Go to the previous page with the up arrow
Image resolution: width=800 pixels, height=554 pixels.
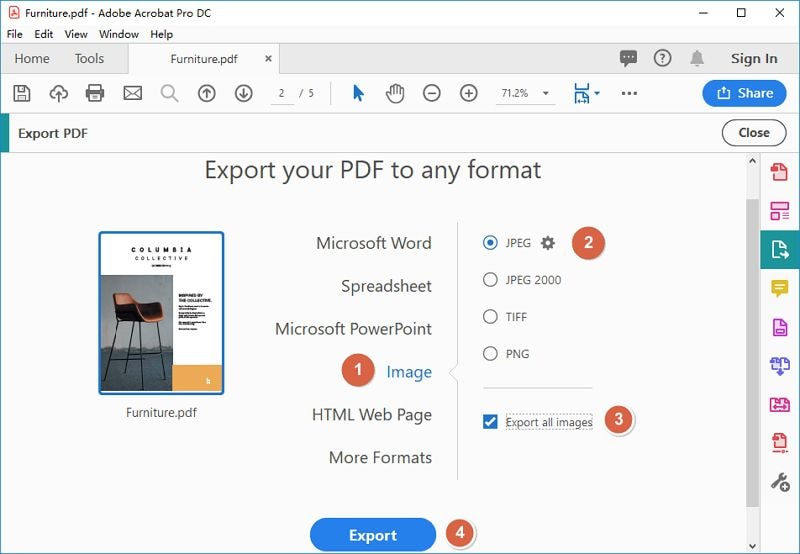(x=207, y=93)
